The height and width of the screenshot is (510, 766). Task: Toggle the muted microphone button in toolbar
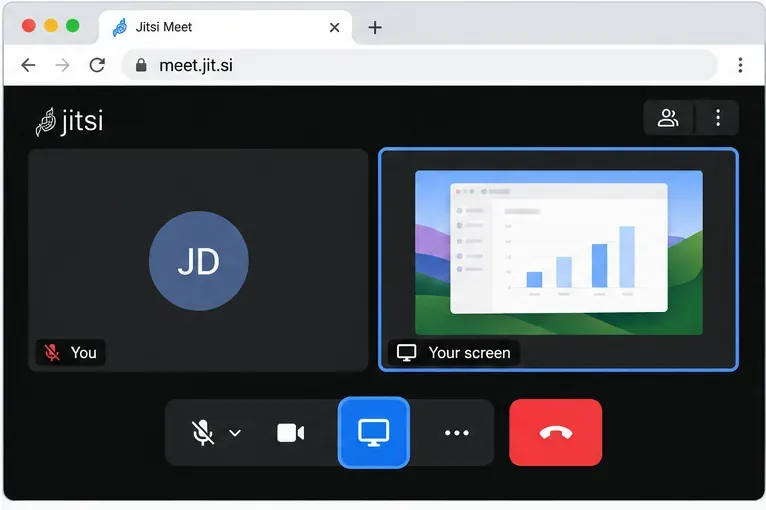point(202,433)
